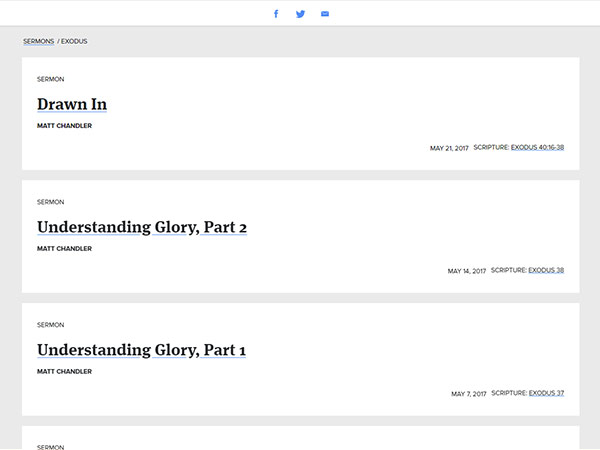Click Matt Chandler under 'Drawn In'
600x450 pixels.
(x=64, y=126)
